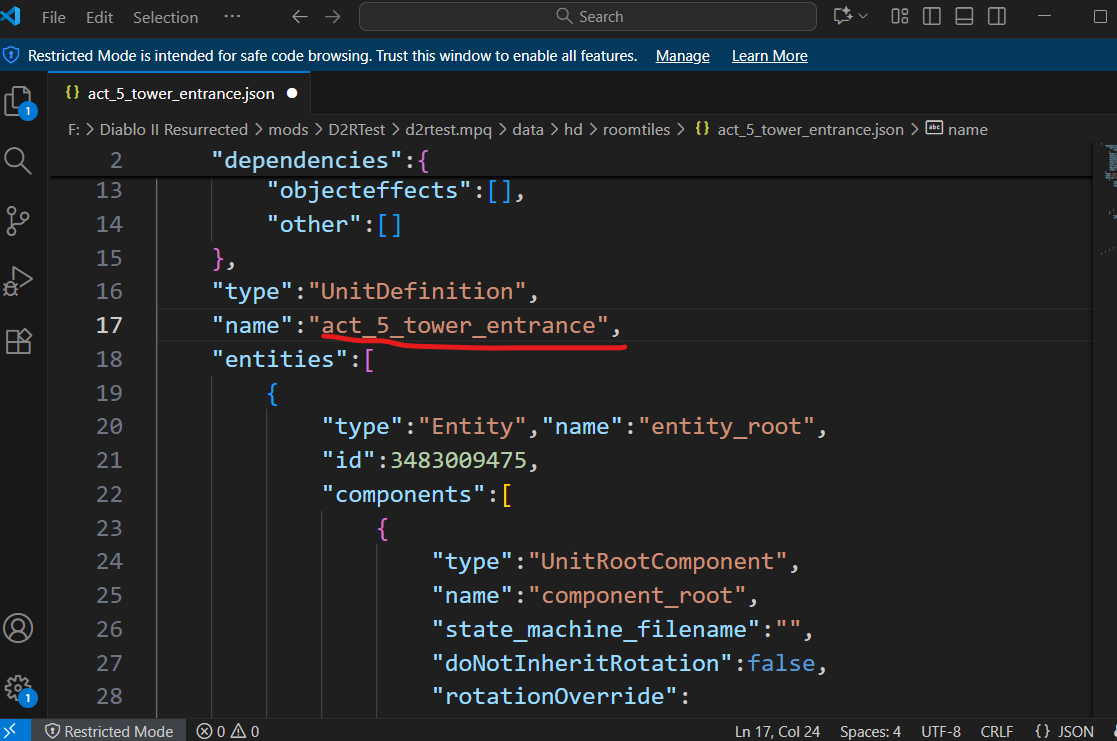Go forward with the right arrow
The height and width of the screenshot is (741, 1117).
[x=333, y=16]
